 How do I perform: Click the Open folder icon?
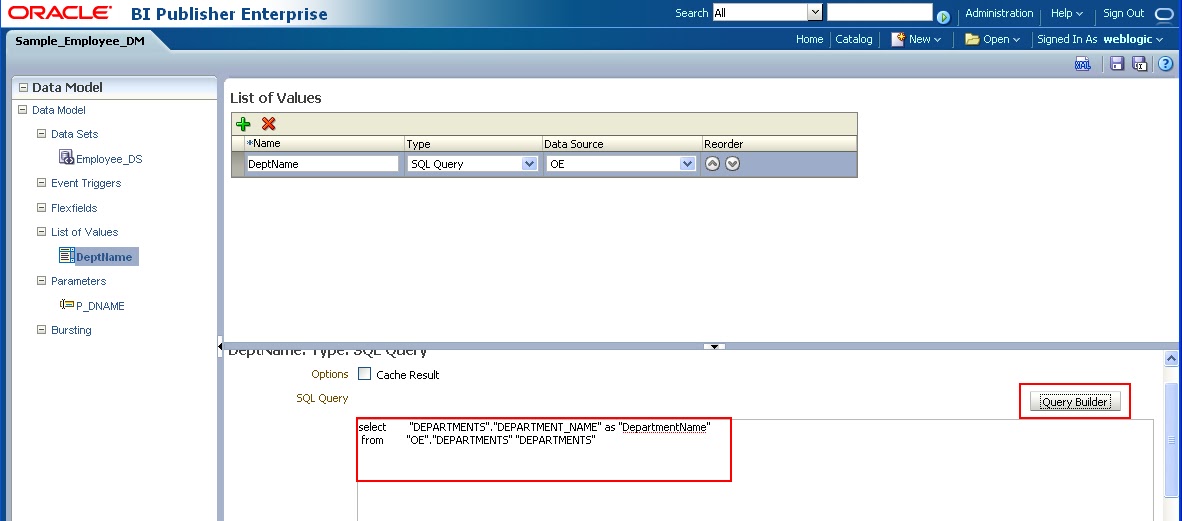click(x=972, y=39)
